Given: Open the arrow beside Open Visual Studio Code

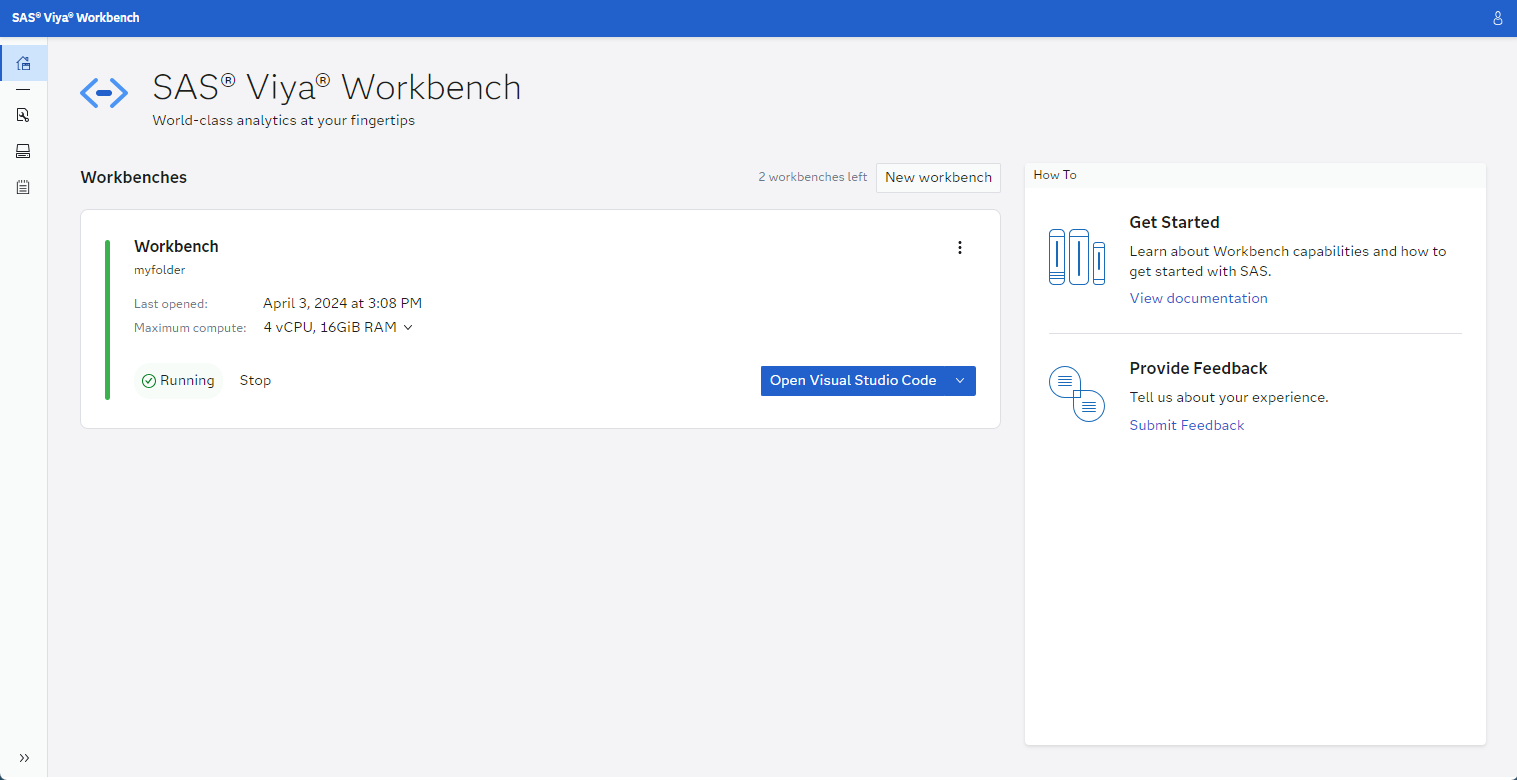Looking at the screenshot, I should click(x=960, y=381).
